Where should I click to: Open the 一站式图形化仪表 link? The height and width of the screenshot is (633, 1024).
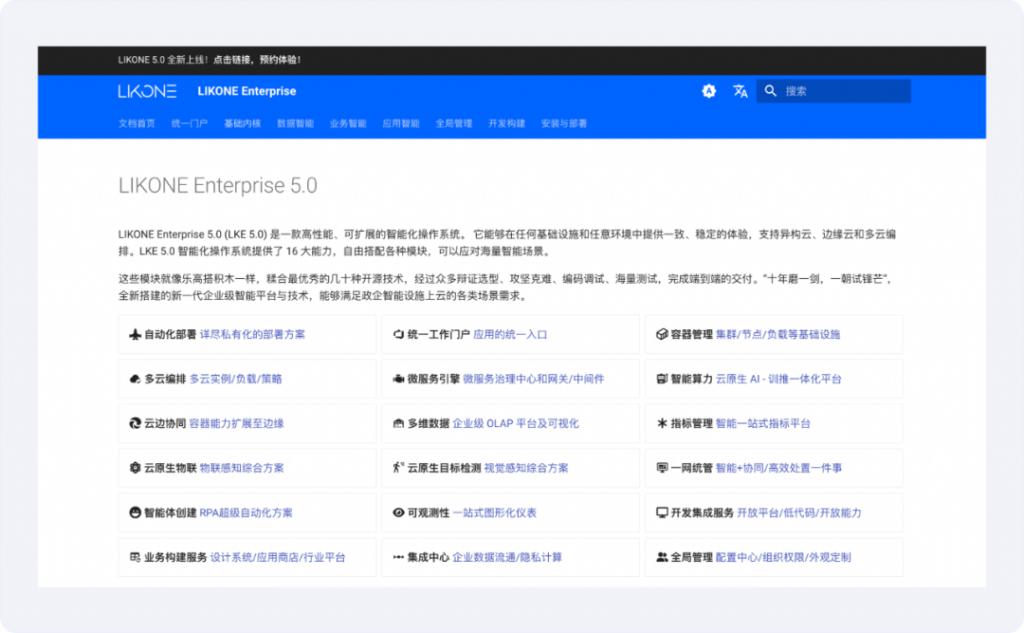494,513
